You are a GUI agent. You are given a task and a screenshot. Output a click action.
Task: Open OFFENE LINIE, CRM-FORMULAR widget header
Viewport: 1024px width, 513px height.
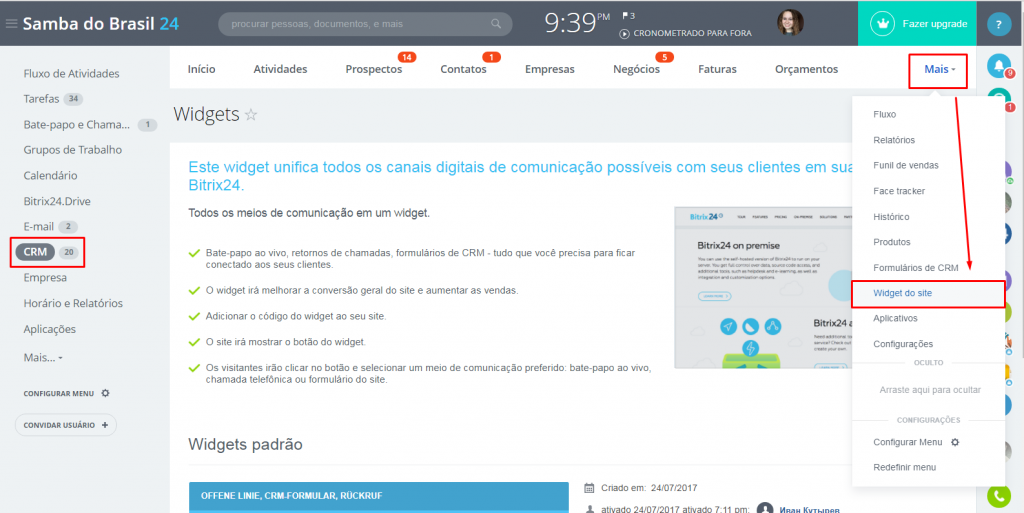tap(379, 495)
